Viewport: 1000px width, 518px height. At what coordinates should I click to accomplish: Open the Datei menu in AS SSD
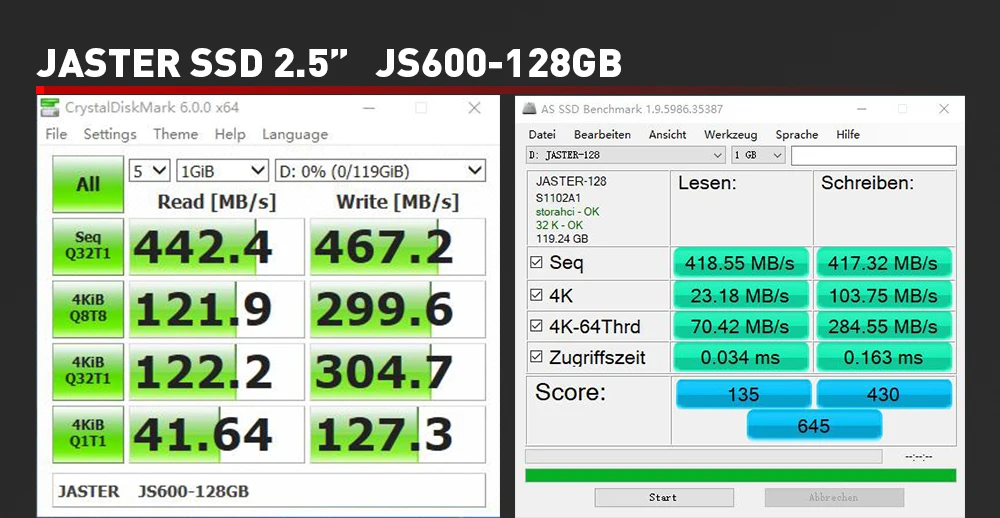[542, 135]
